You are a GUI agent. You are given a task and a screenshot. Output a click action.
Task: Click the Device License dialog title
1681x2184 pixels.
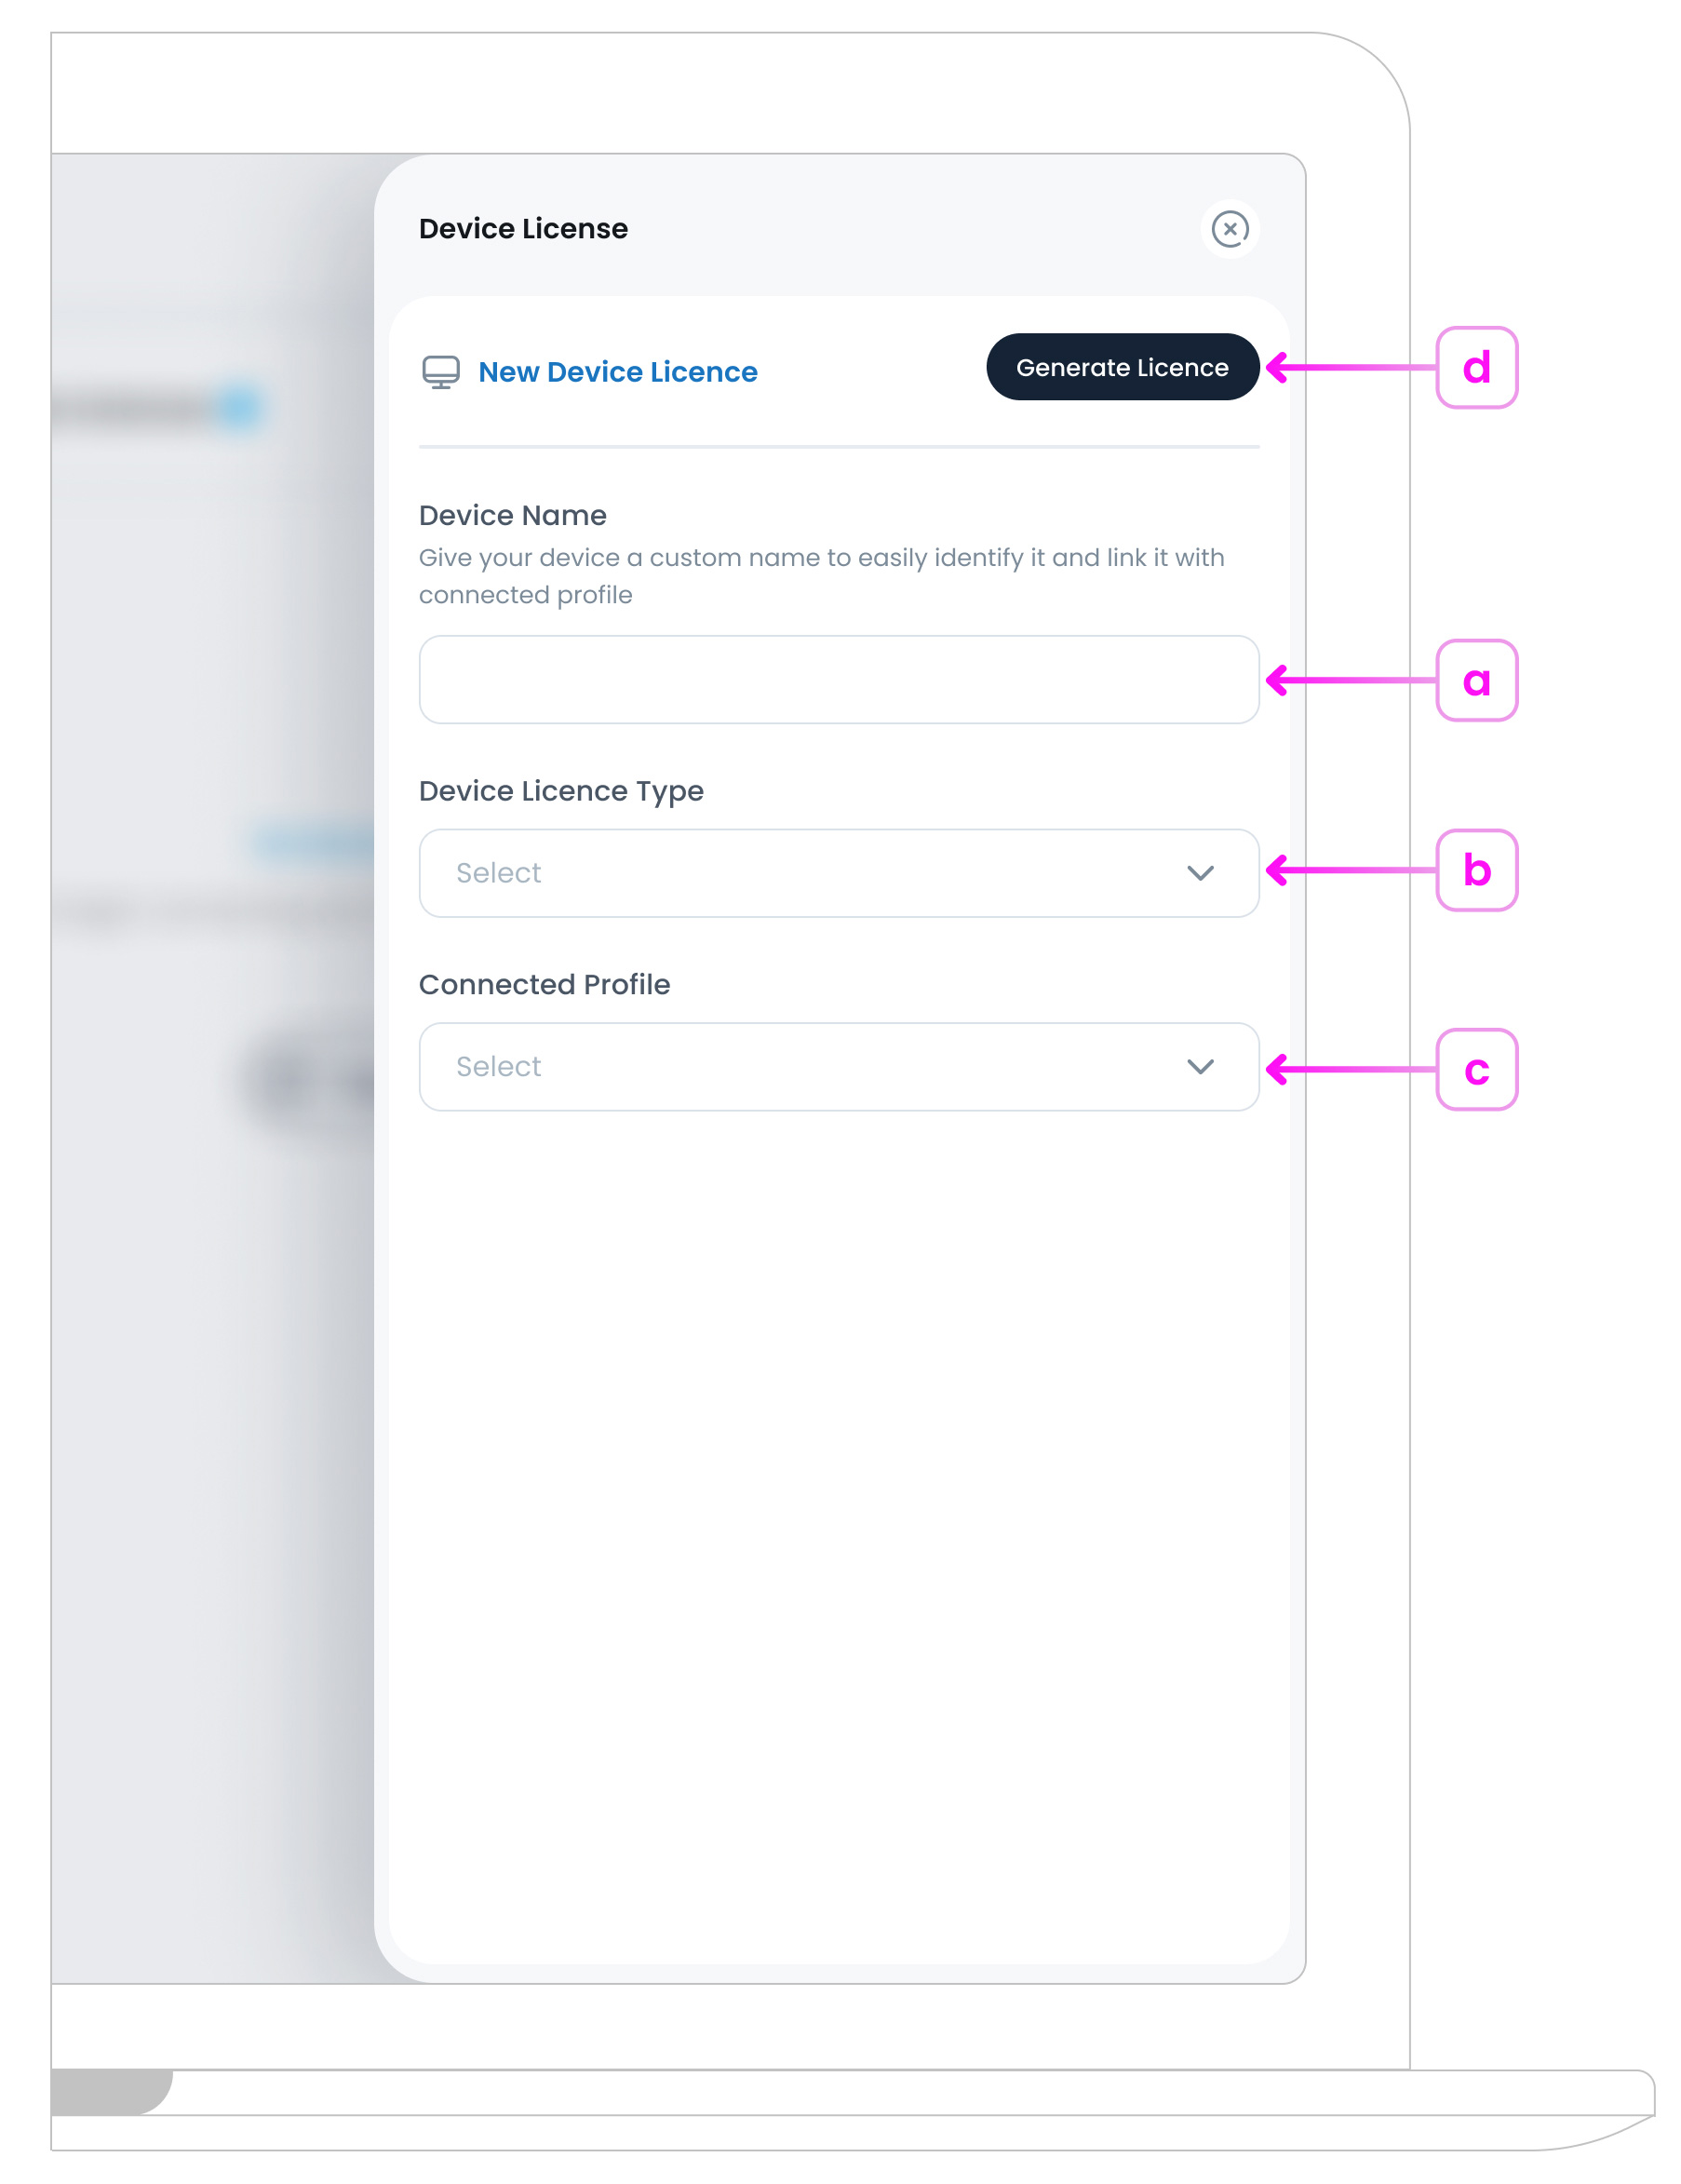tap(522, 228)
